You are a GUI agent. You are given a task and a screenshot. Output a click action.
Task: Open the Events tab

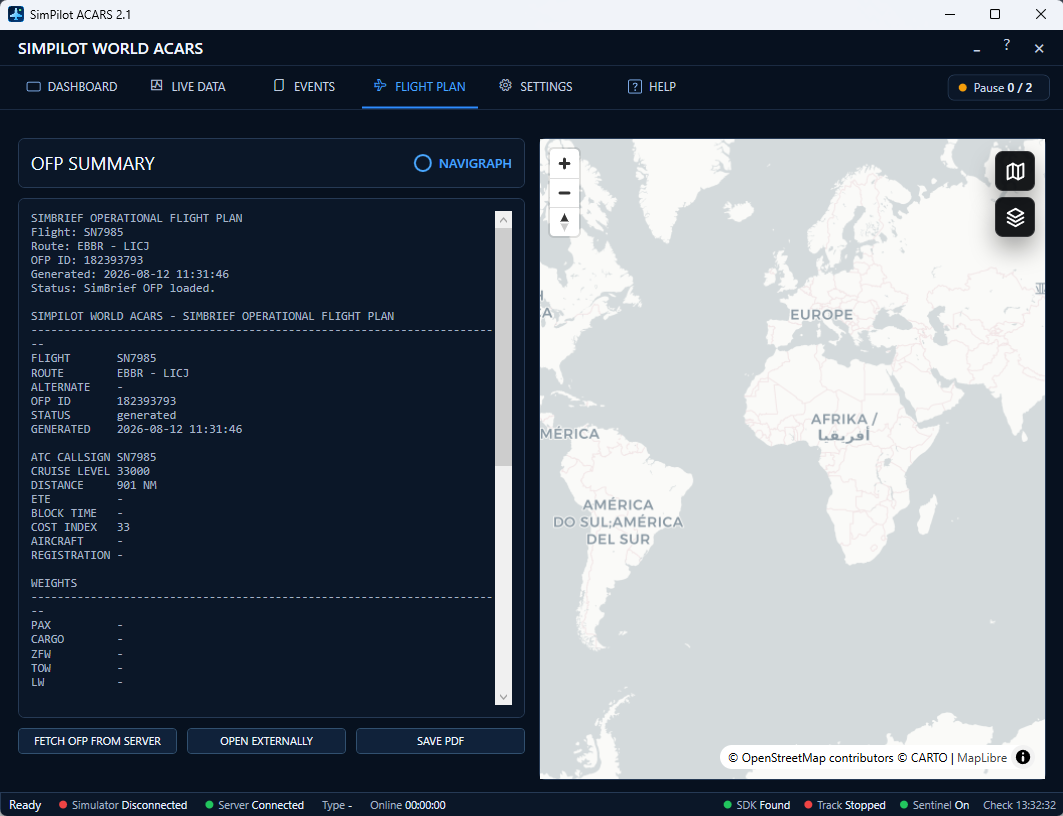click(304, 87)
